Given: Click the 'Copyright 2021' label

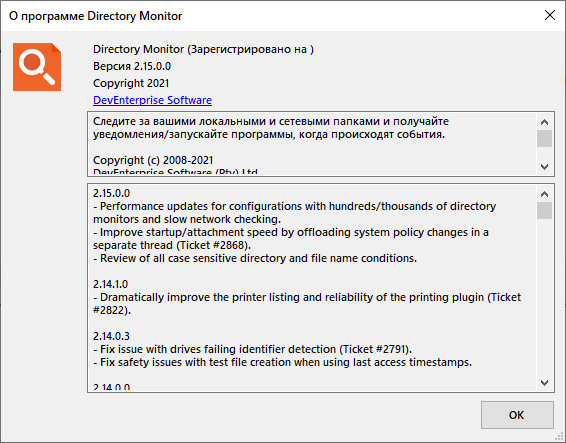Looking at the screenshot, I should tap(131, 83).
